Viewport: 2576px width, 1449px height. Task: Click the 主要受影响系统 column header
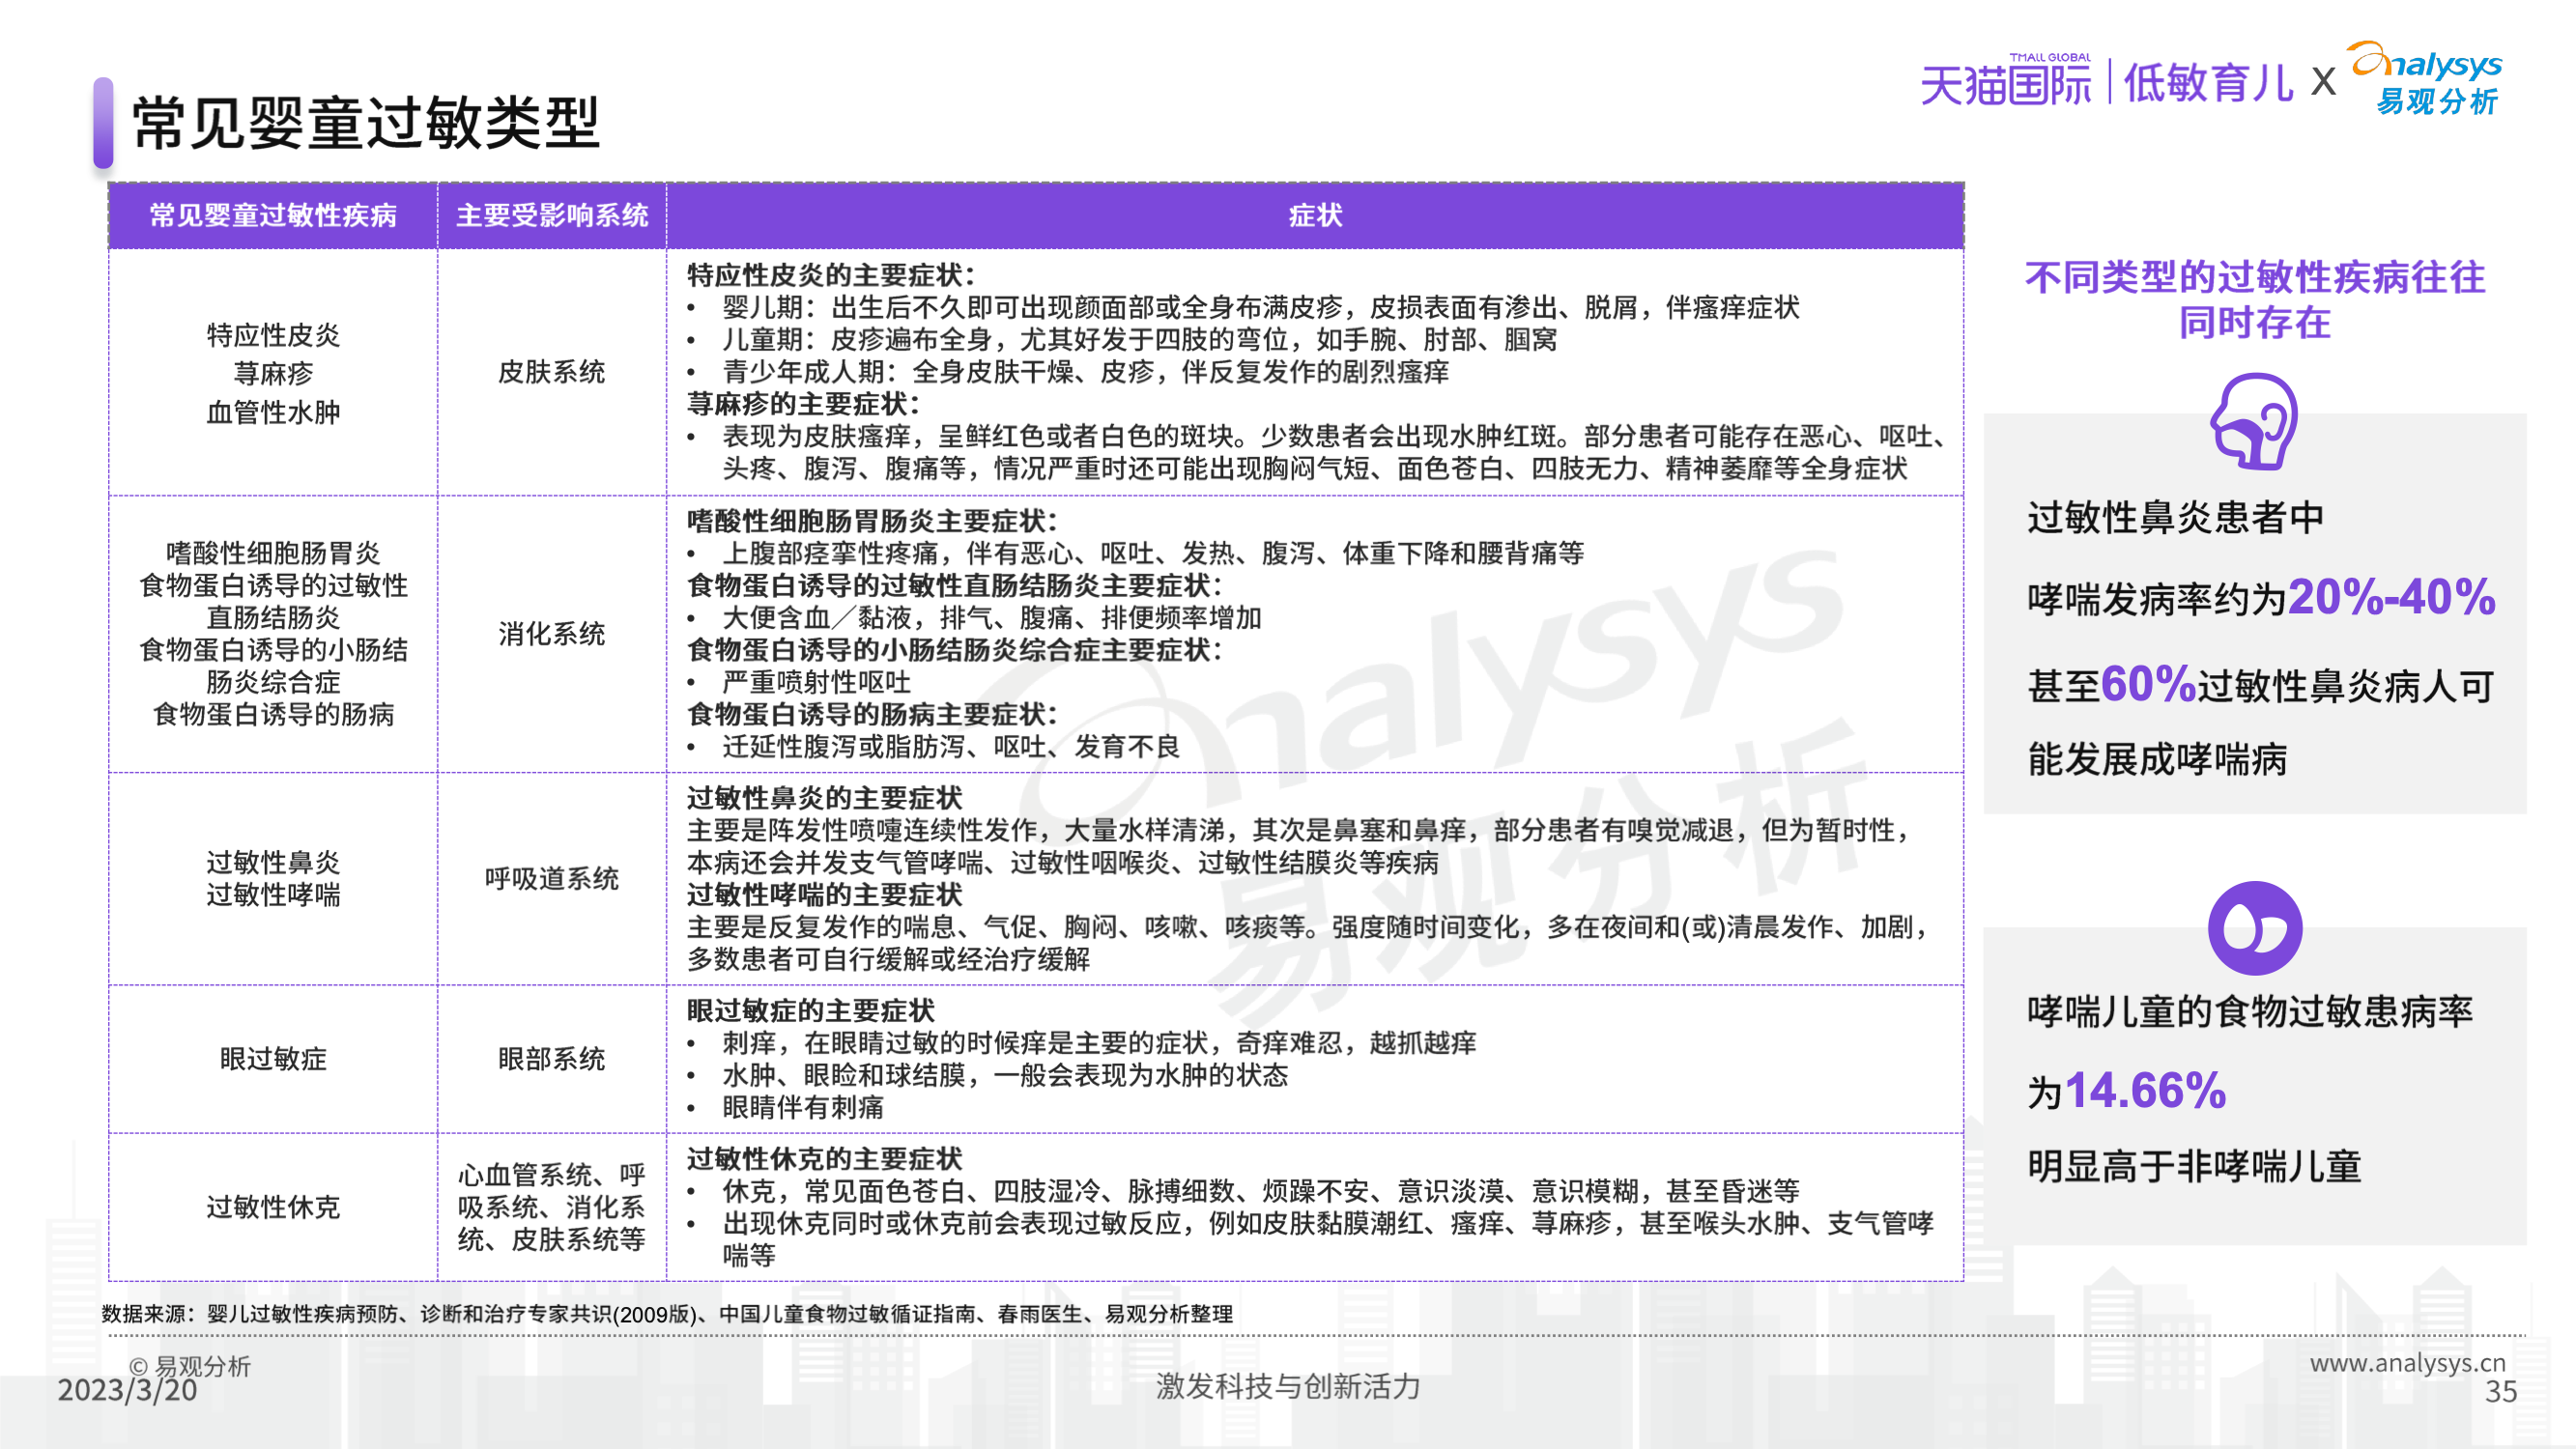(x=552, y=215)
